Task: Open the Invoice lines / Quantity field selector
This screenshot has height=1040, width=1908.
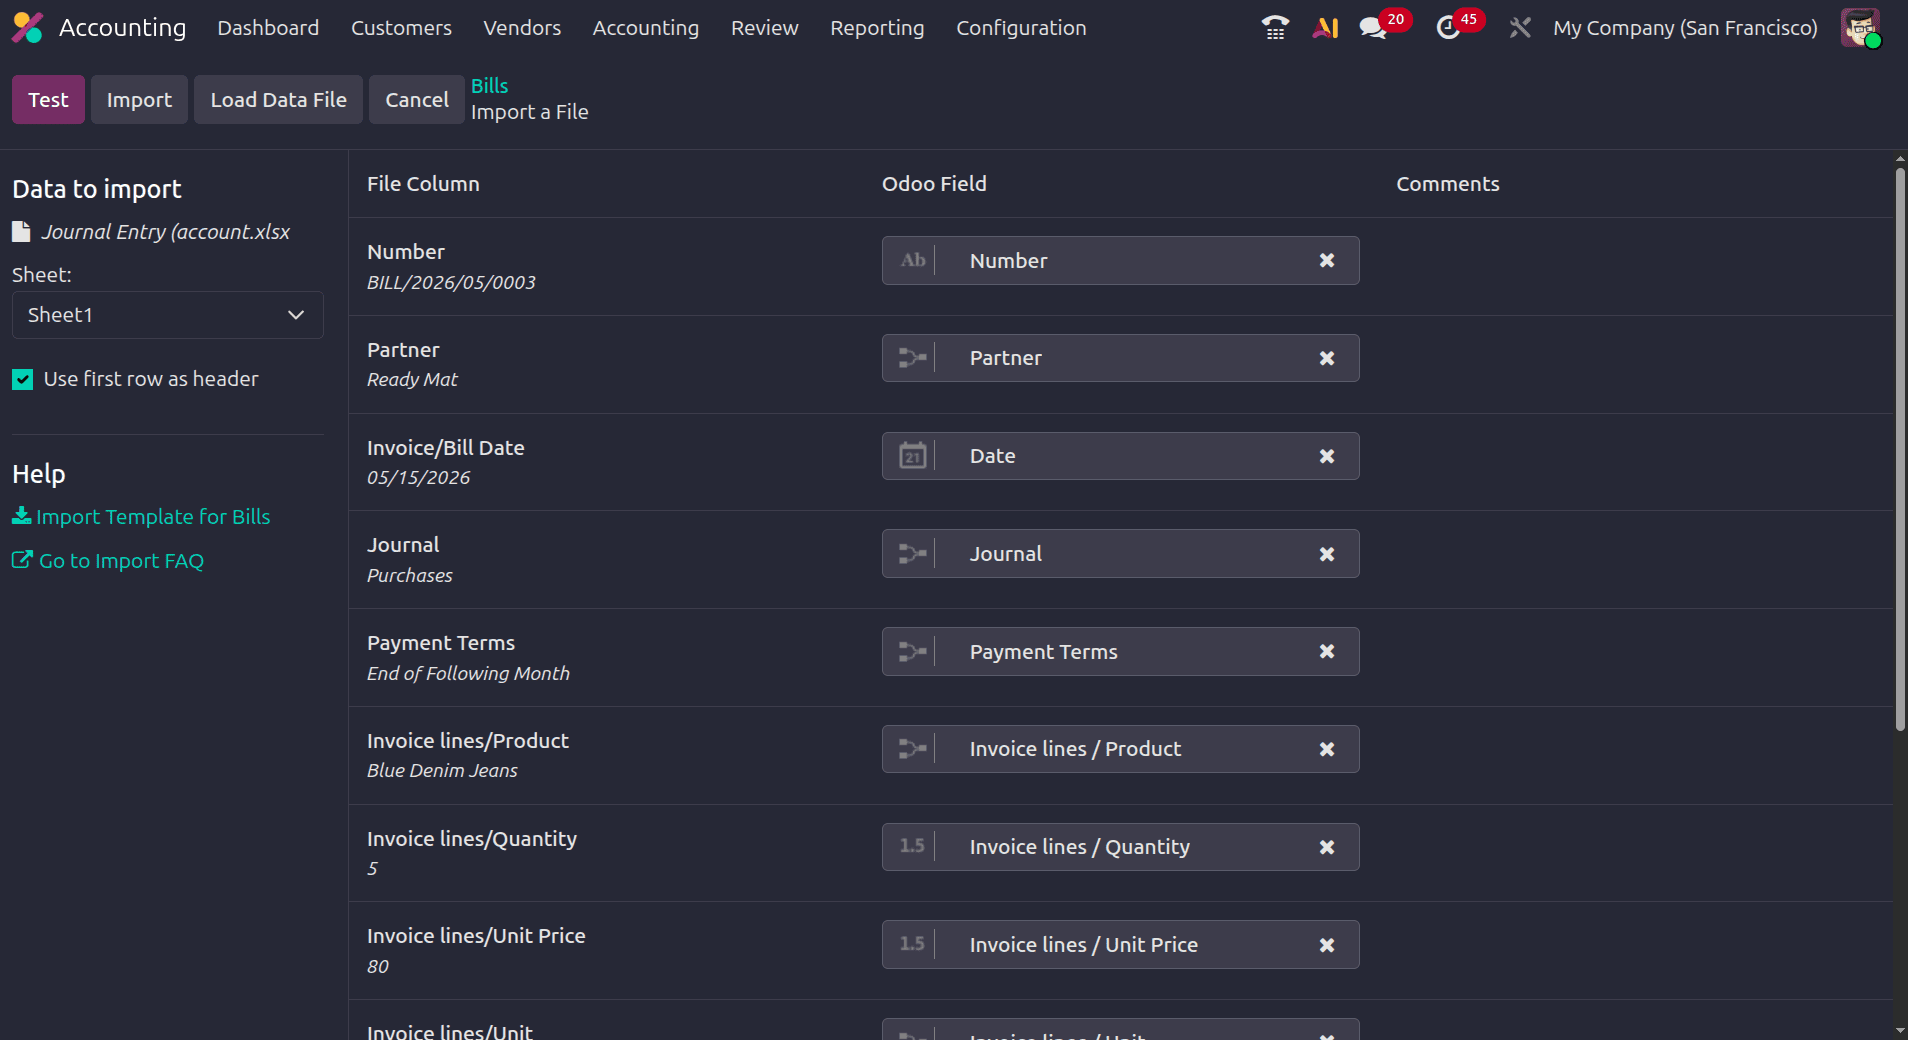Action: (1120, 847)
